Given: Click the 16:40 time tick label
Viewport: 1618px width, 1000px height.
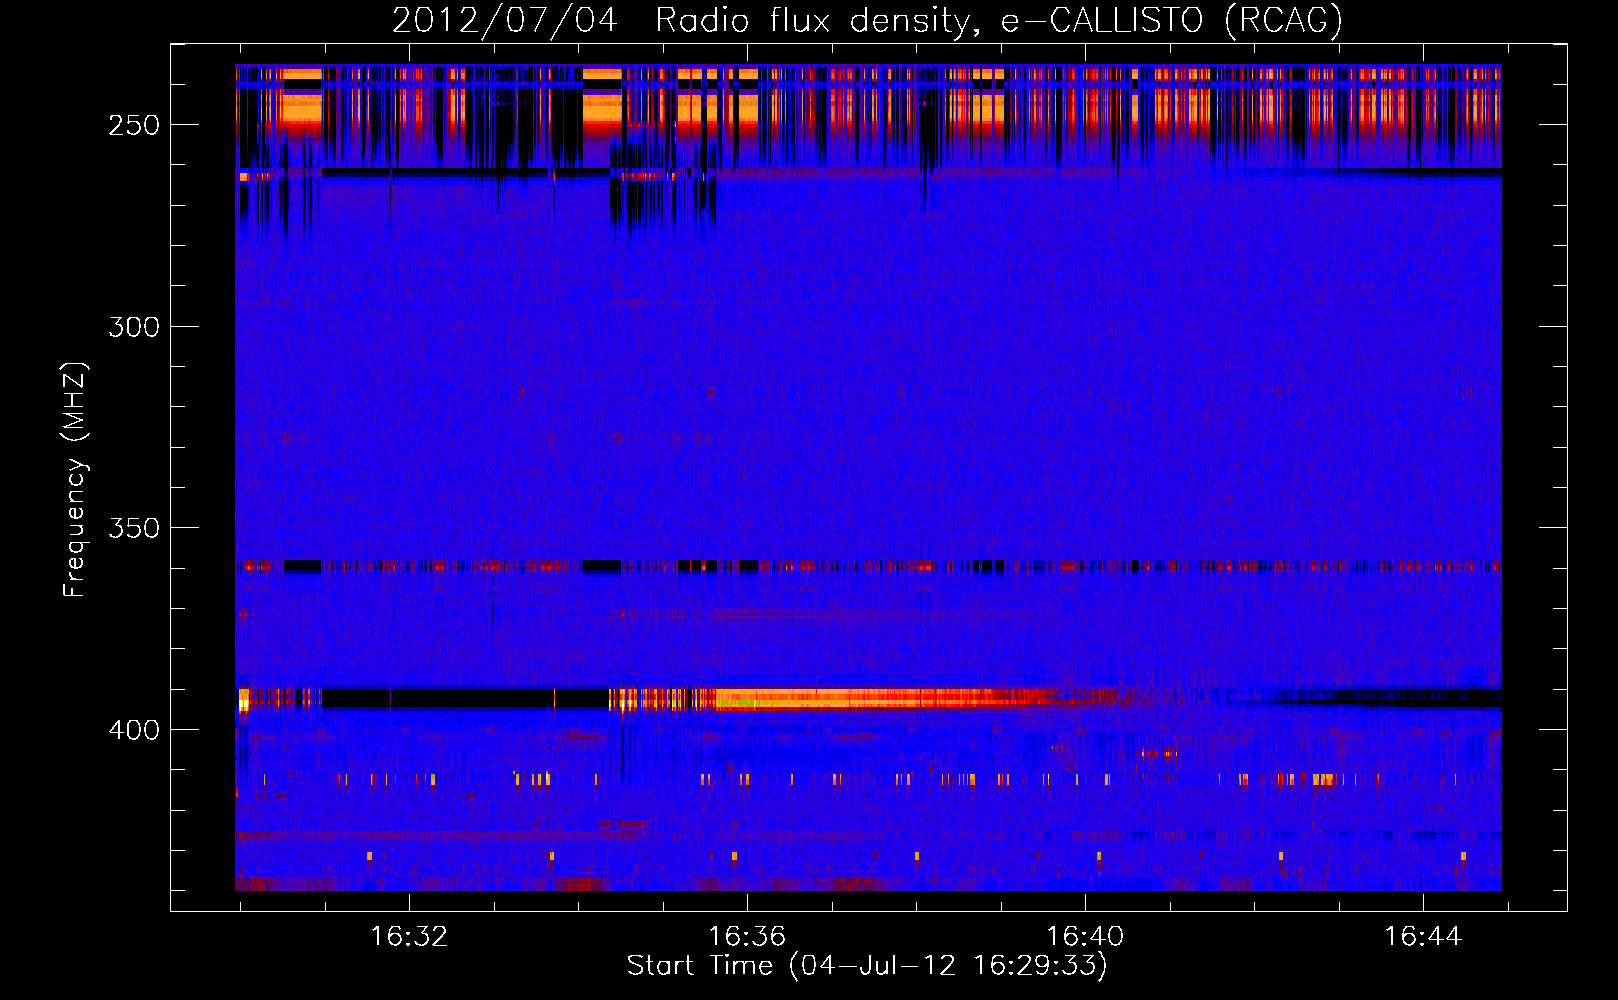Looking at the screenshot, I should pyautogui.click(x=1085, y=937).
